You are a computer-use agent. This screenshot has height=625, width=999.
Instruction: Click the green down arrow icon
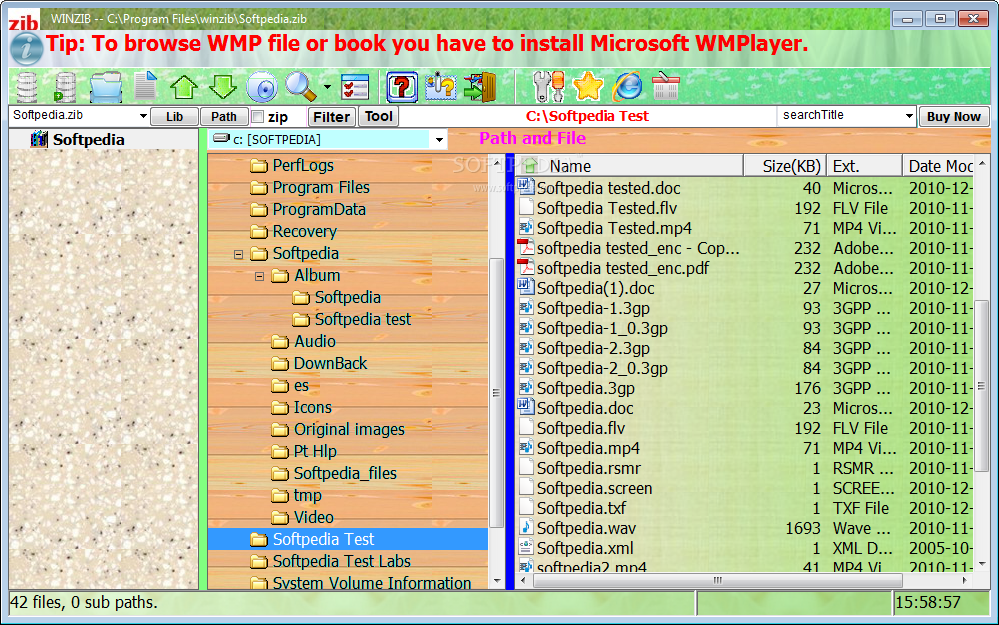tap(223, 87)
